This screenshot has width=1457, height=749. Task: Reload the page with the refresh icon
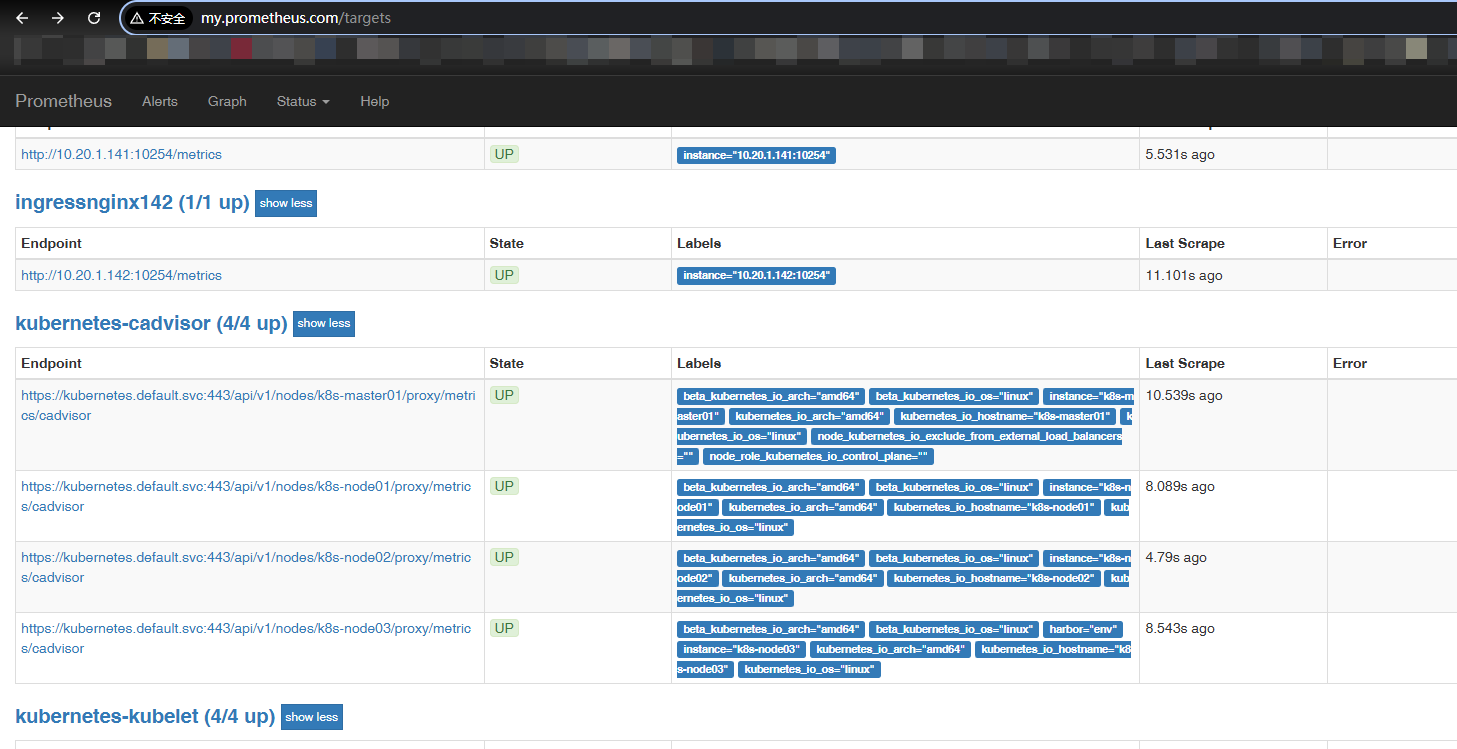(x=94, y=18)
